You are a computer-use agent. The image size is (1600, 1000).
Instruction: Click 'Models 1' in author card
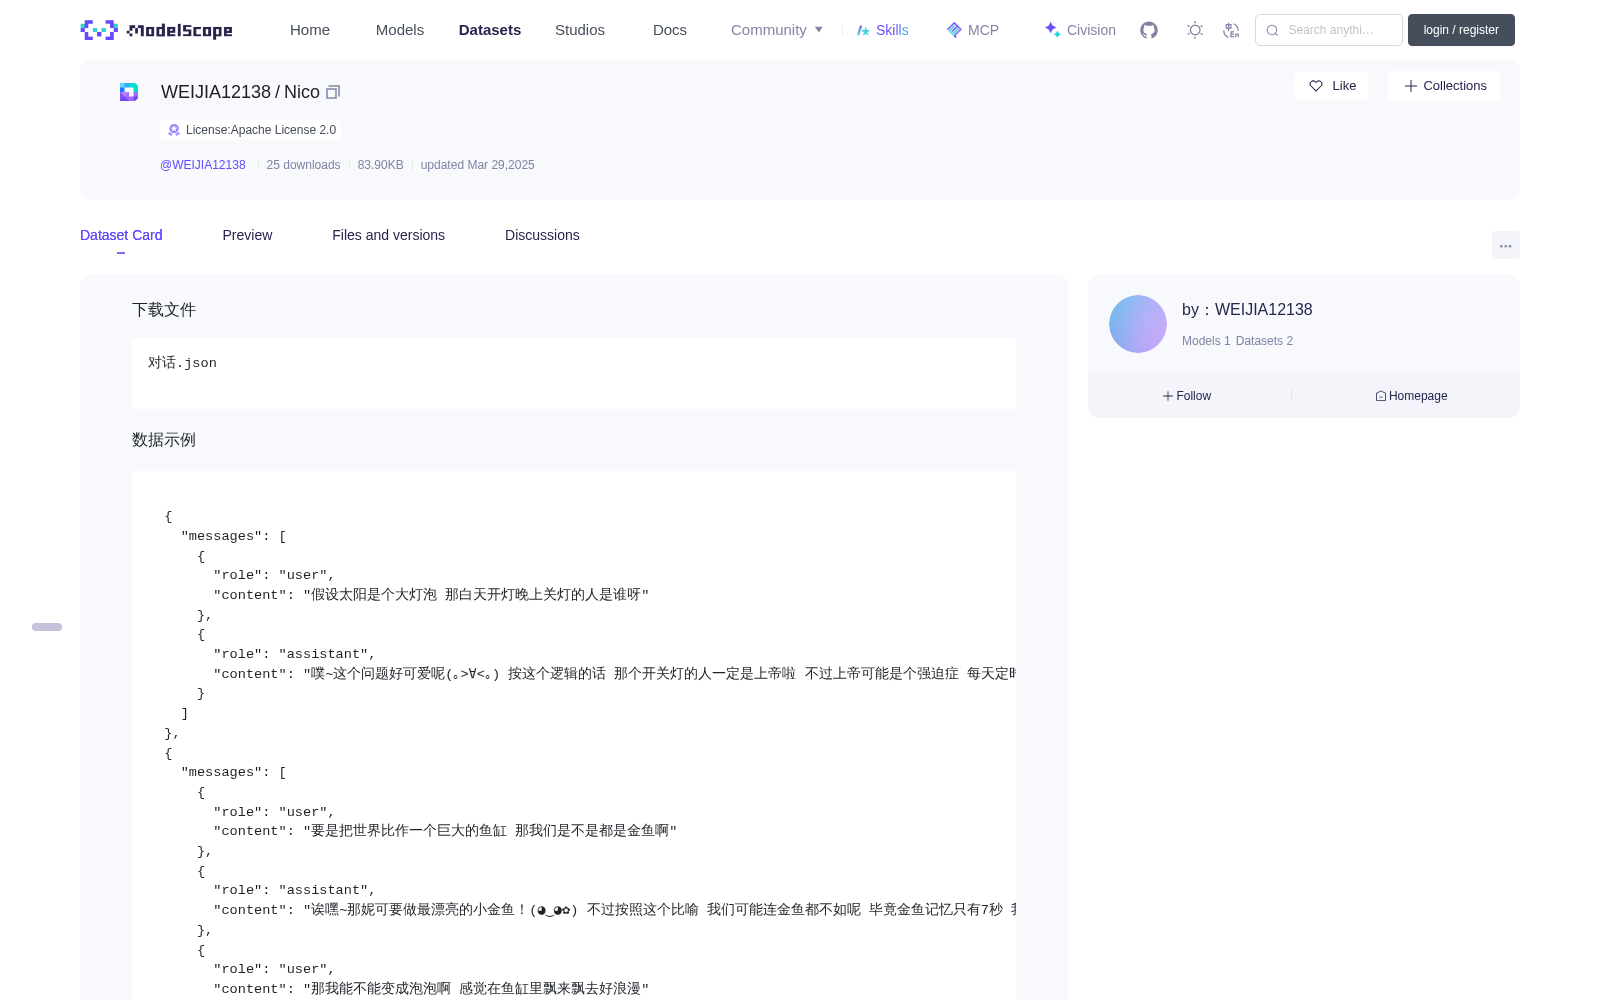tap(1206, 341)
